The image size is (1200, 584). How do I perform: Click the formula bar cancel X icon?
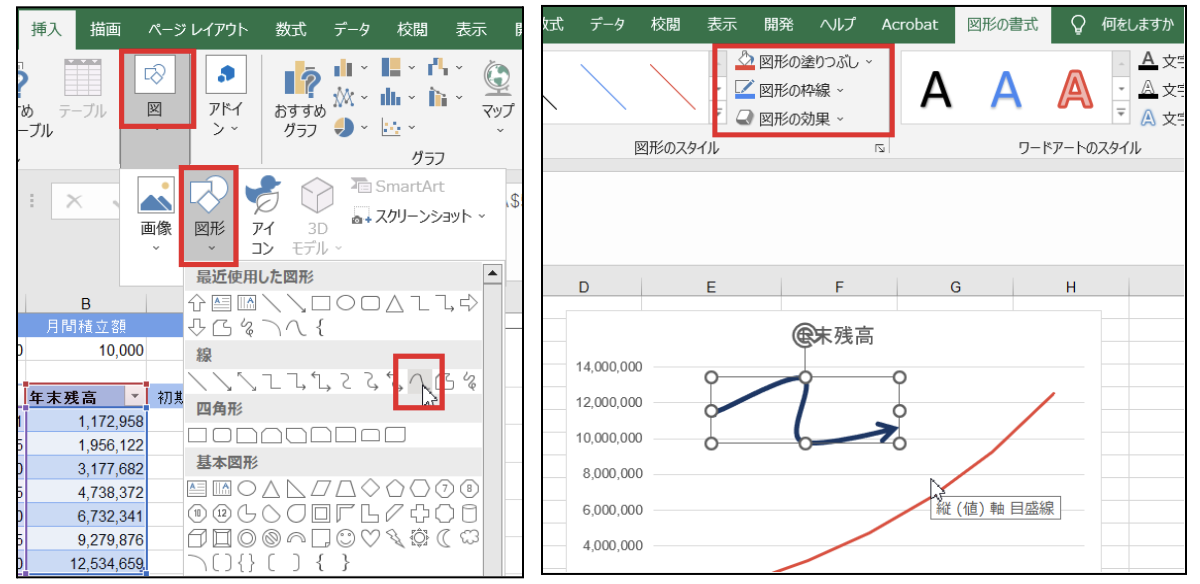74,200
